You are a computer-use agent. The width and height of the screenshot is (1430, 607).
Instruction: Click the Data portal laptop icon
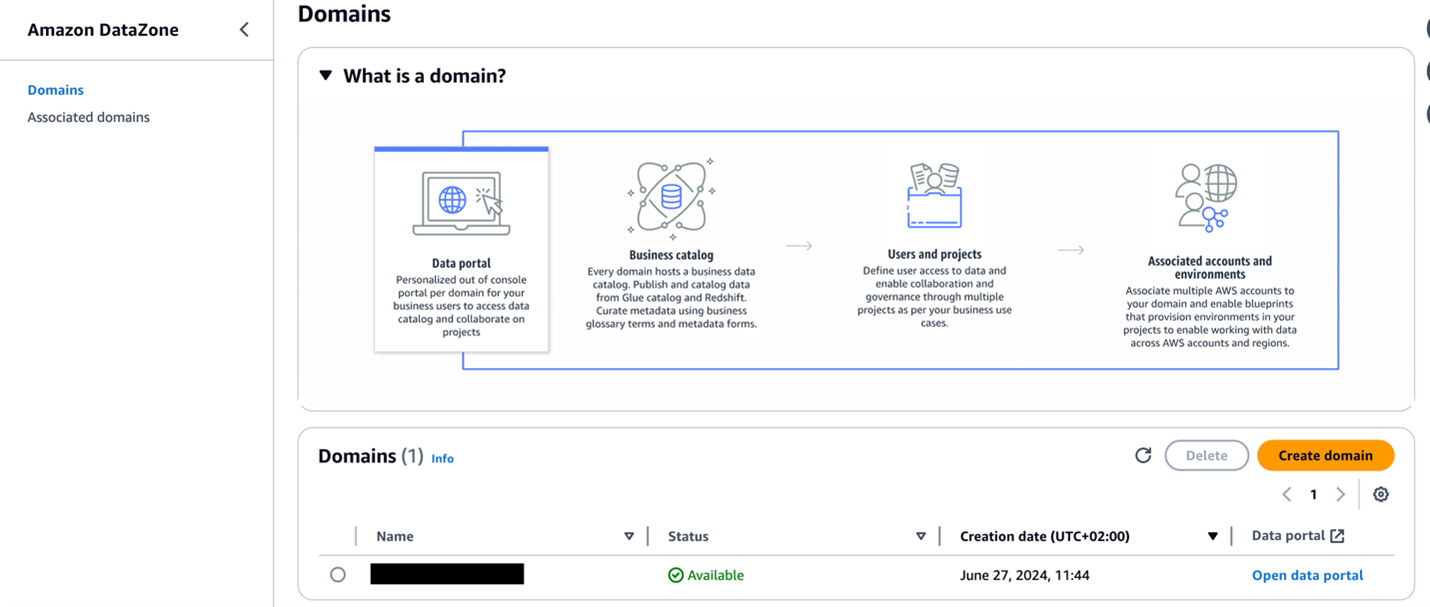tap(461, 203)
